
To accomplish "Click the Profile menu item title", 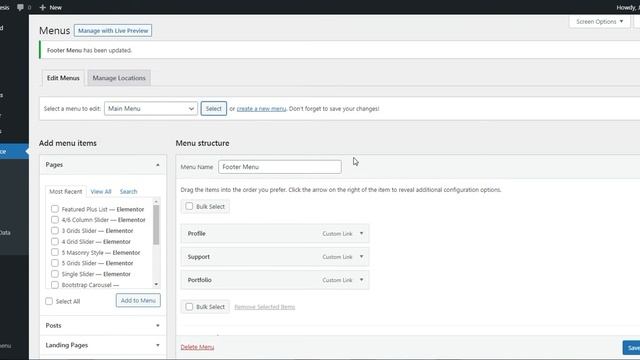I will click(197, 233).
